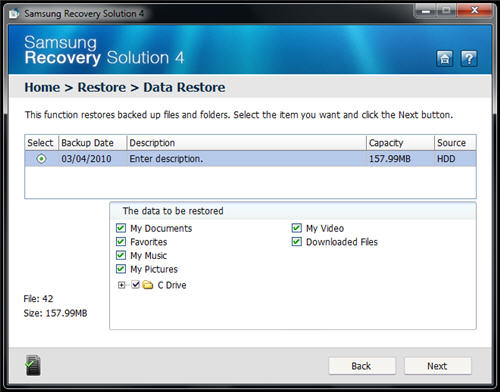The image size is (500, 392).
Task: Toggle the My Video checkbox
Action: coord(296,228)
